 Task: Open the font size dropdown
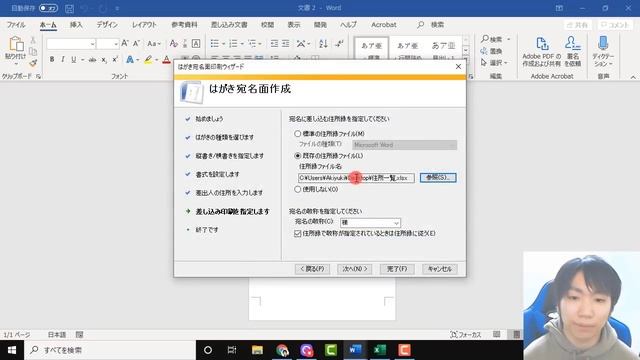click(x=116, y=44)
